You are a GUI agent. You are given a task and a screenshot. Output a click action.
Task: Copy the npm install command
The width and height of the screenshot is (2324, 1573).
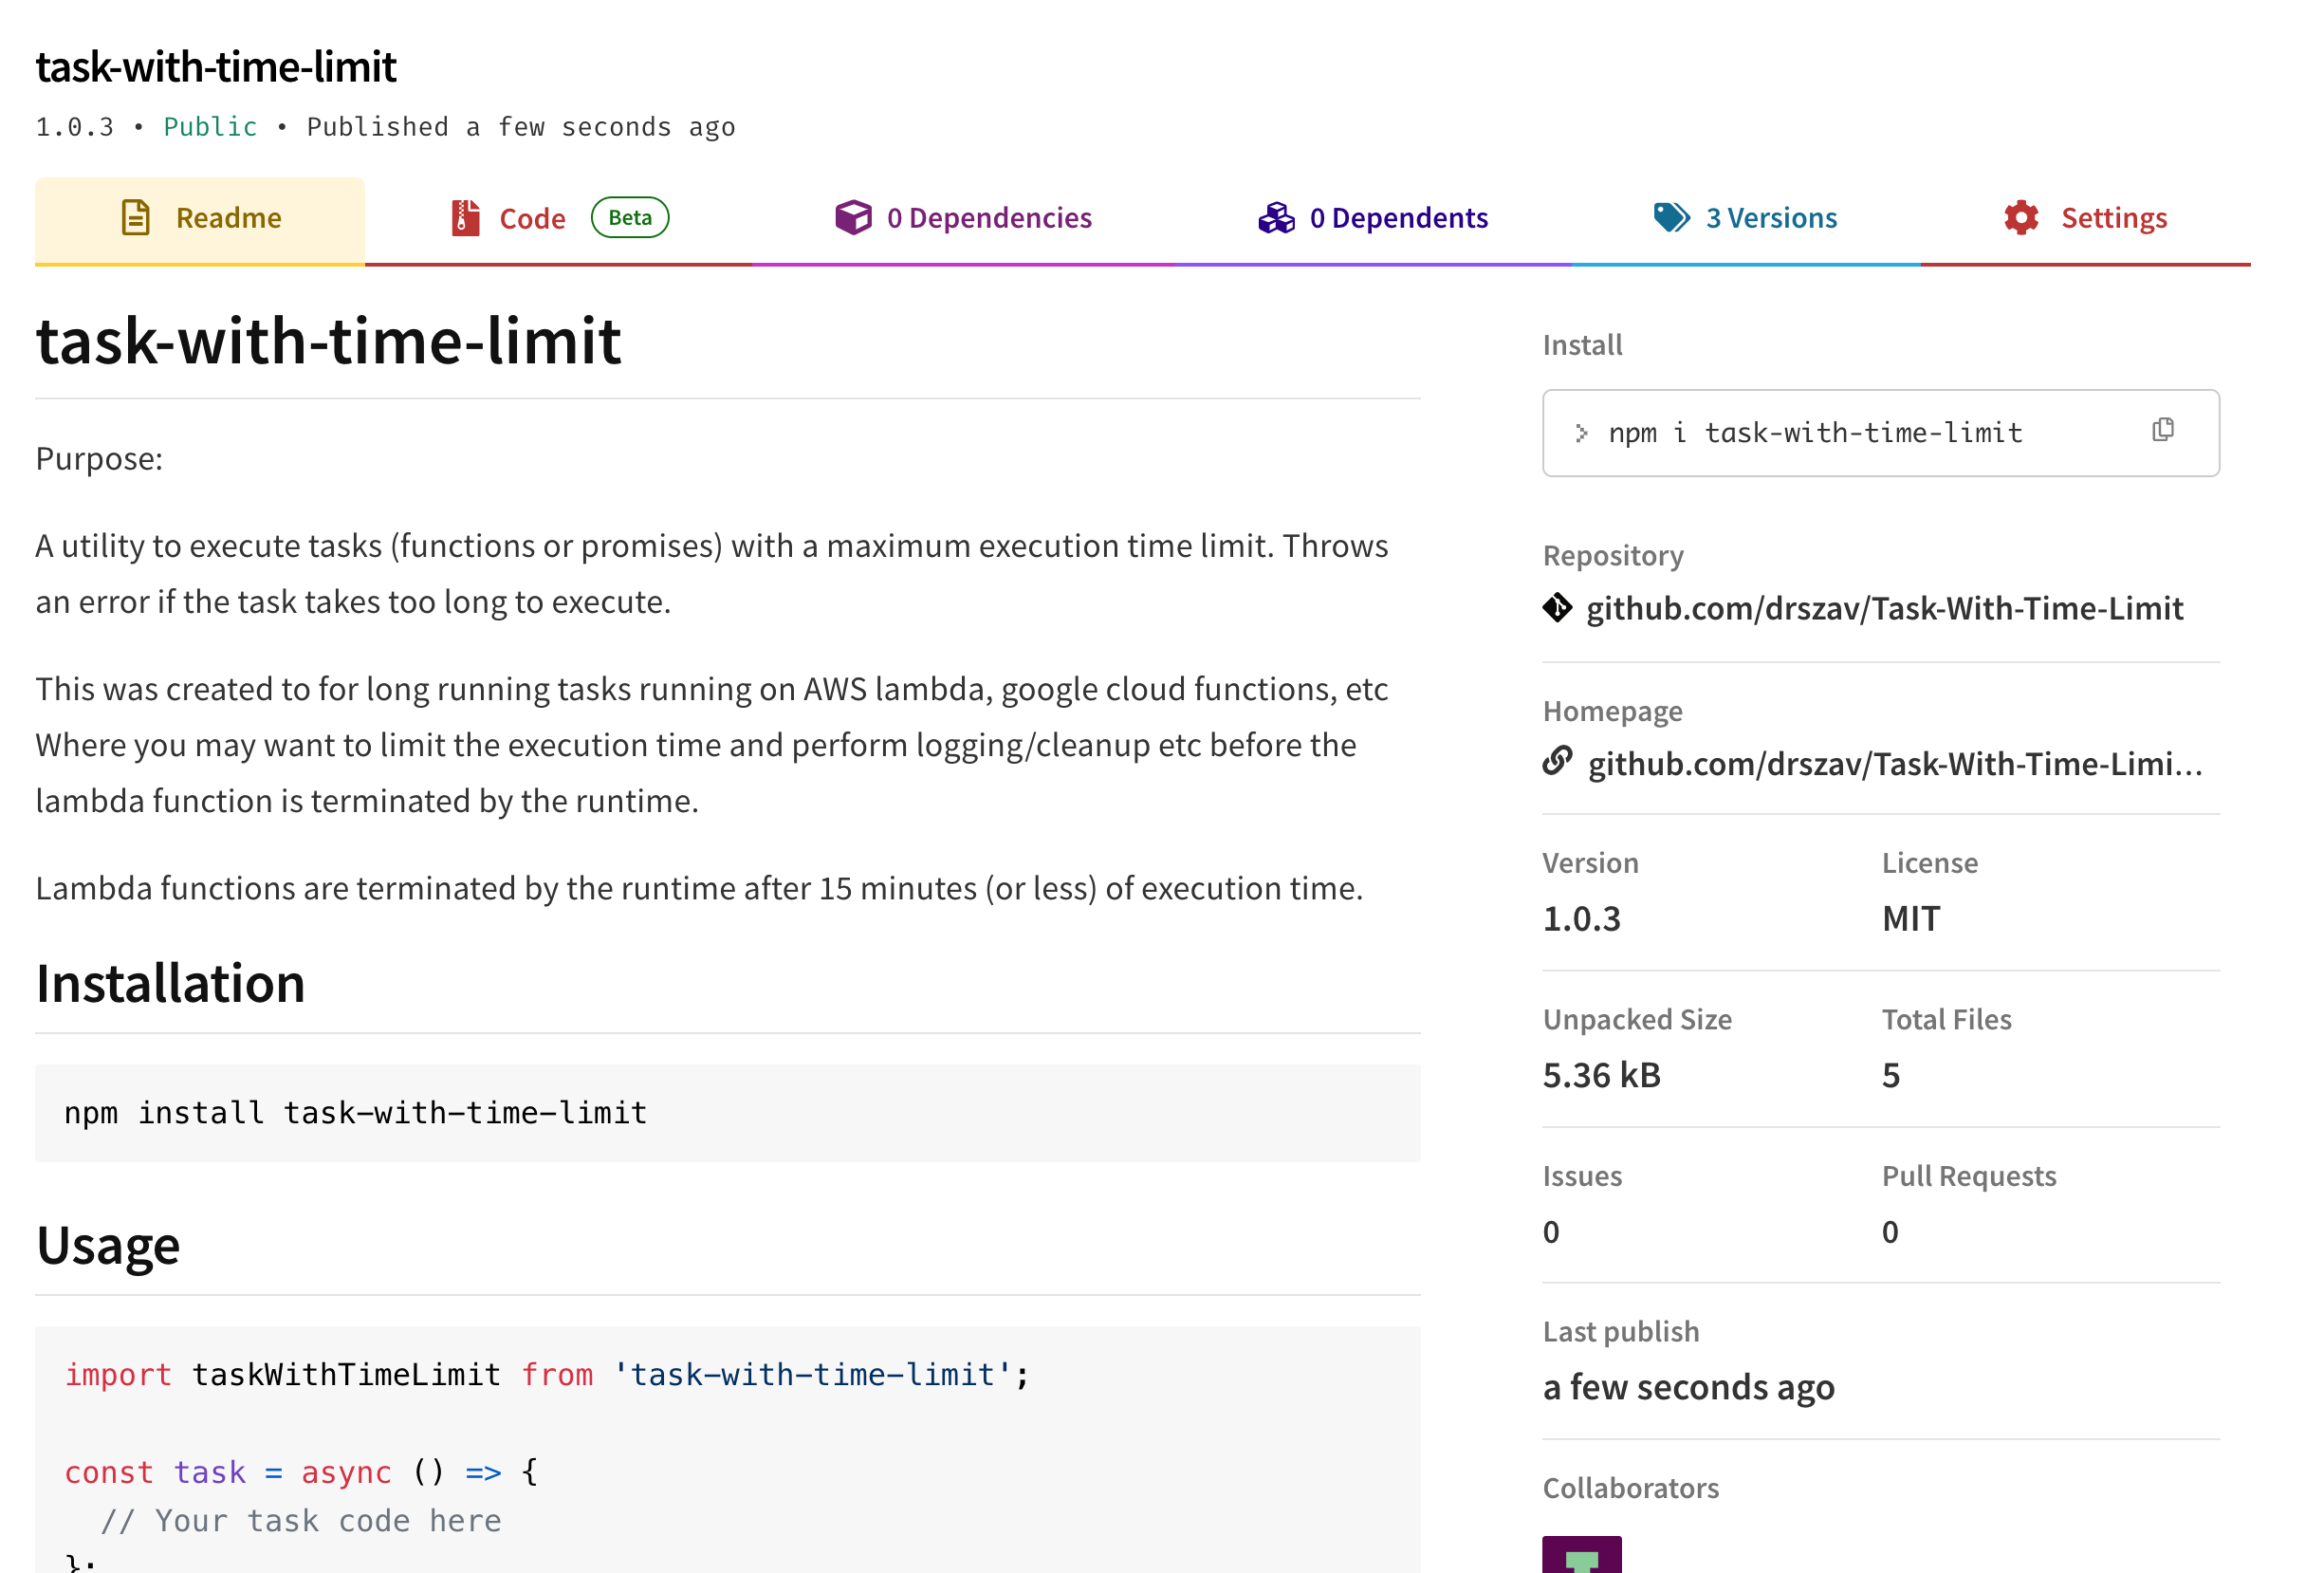coord(2163,430)
